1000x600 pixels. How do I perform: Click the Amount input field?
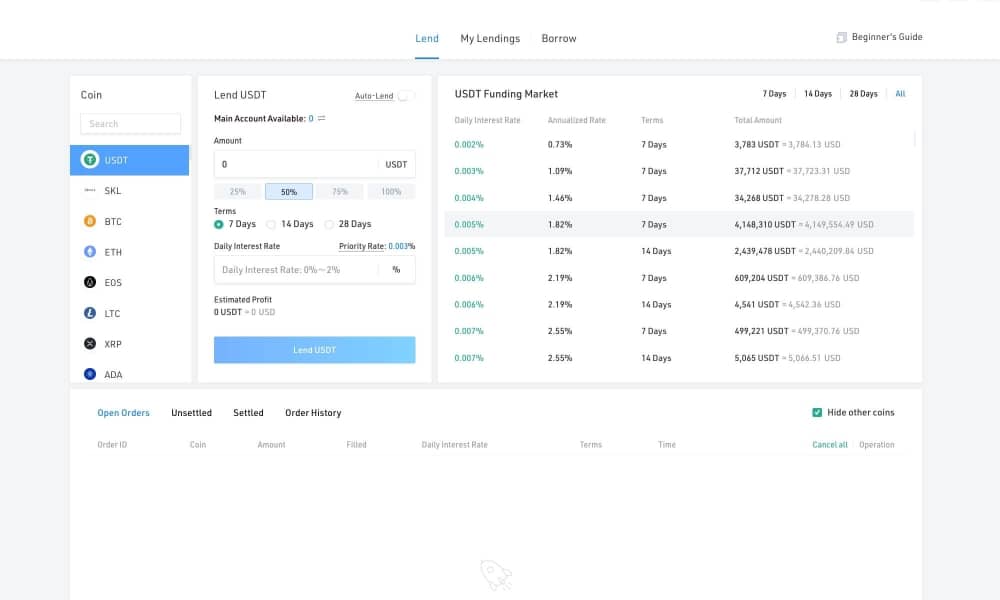[x=314, y=164]
